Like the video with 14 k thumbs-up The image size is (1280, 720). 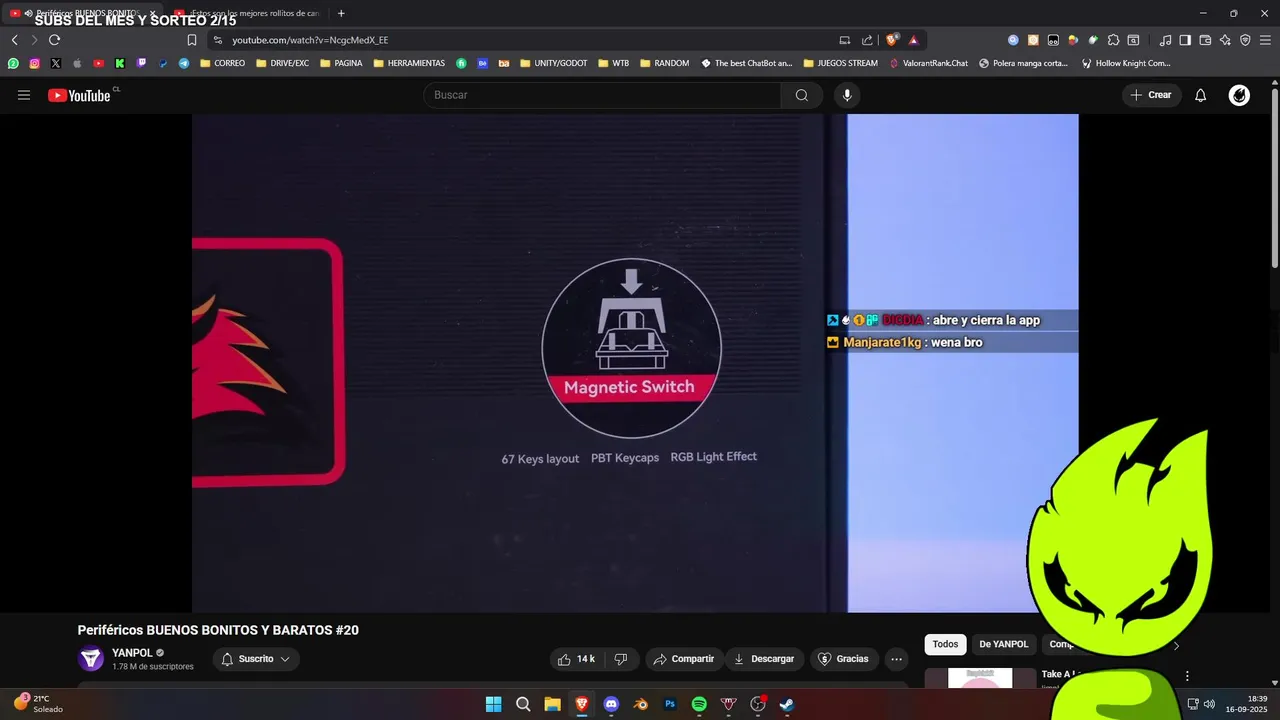coord(576,659)
